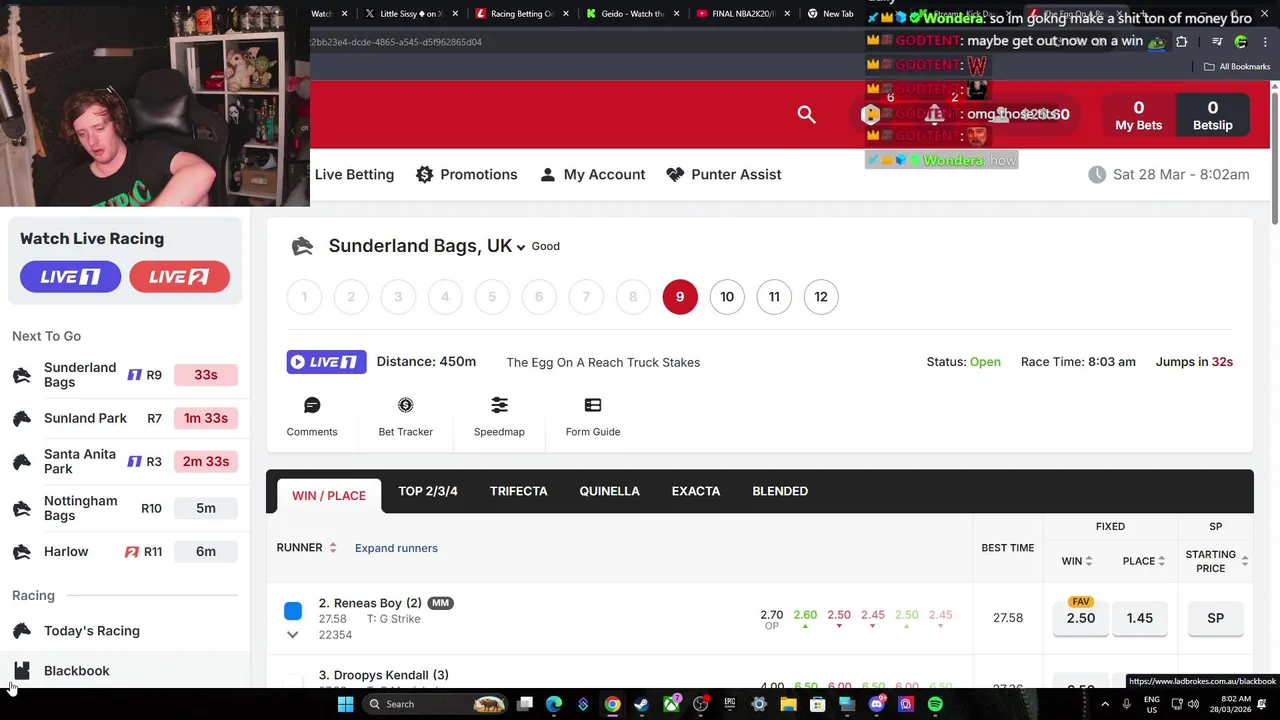The height and width of the screenshot is (720, 1280).
Task: Click the Live 1 badge beside Distance
Action: 326,362
